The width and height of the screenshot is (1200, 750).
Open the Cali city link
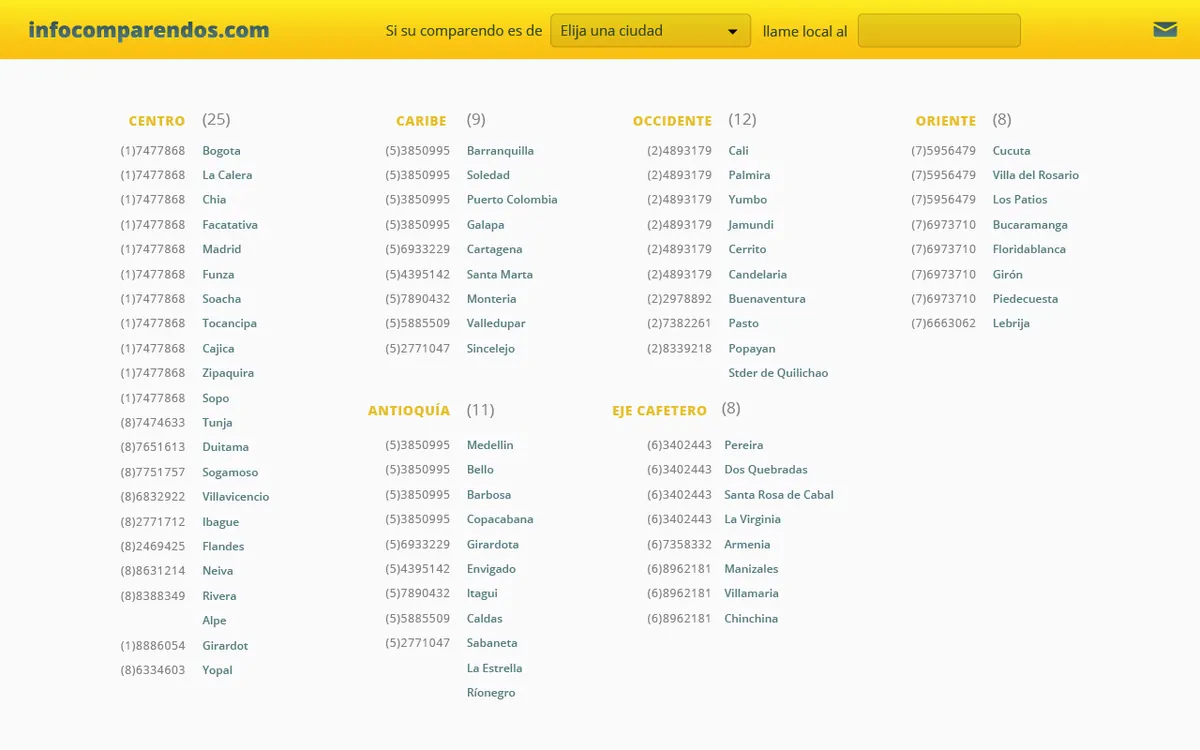coord(738,151)
